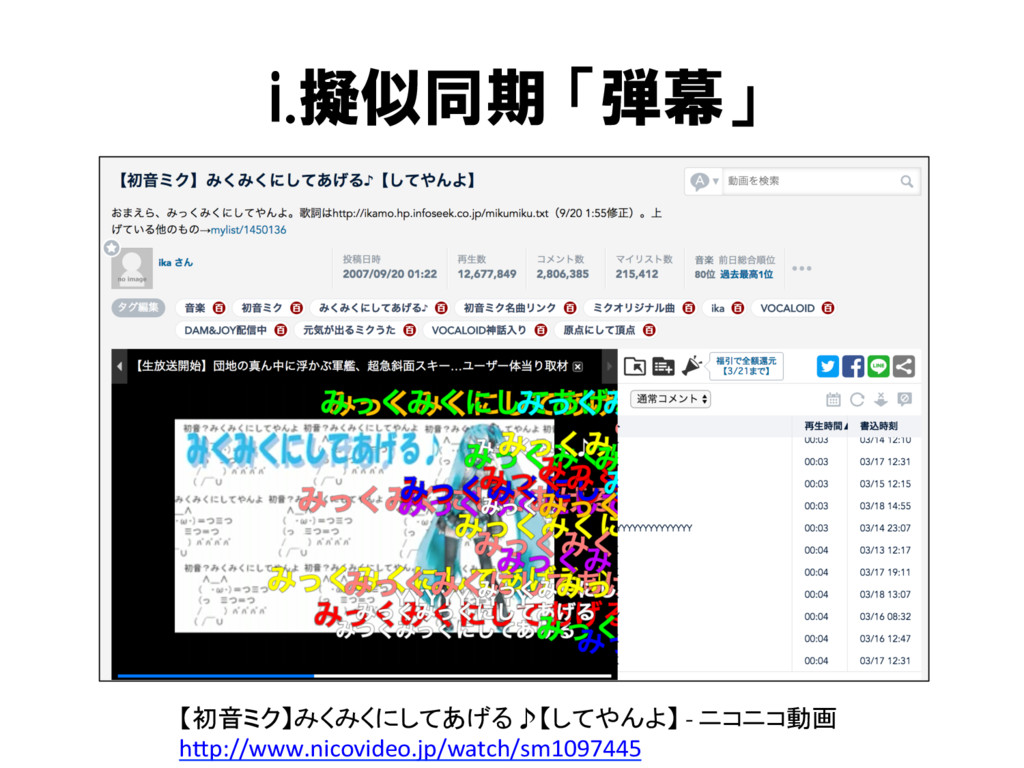Viewport: 1024px width, 768px height.
Task: Click the タグ編集 tag edit button
Action: click(138, 308)
